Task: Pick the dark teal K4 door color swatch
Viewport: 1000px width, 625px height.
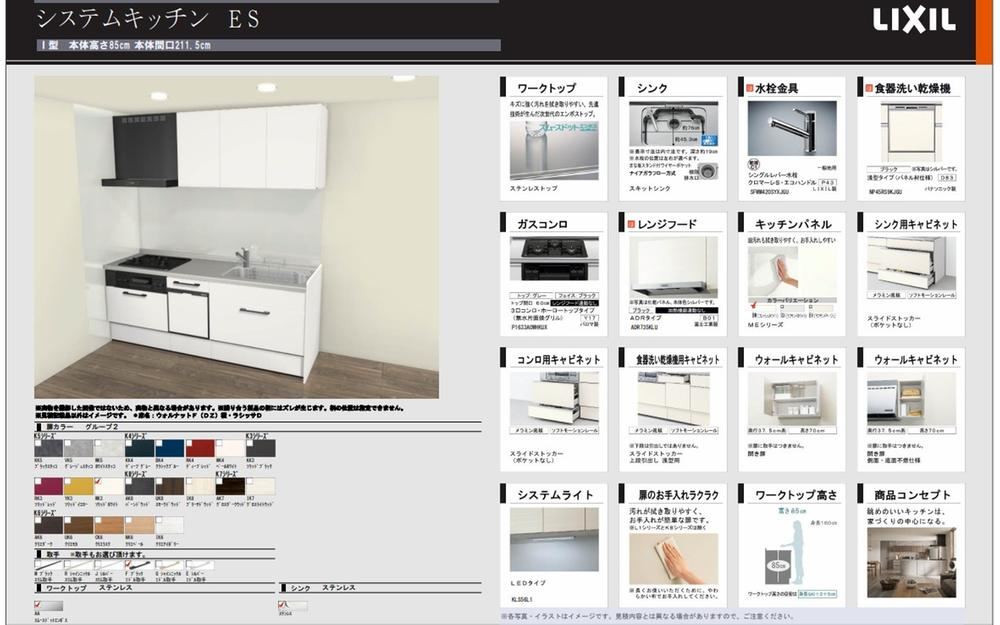Action: (139, 448)
